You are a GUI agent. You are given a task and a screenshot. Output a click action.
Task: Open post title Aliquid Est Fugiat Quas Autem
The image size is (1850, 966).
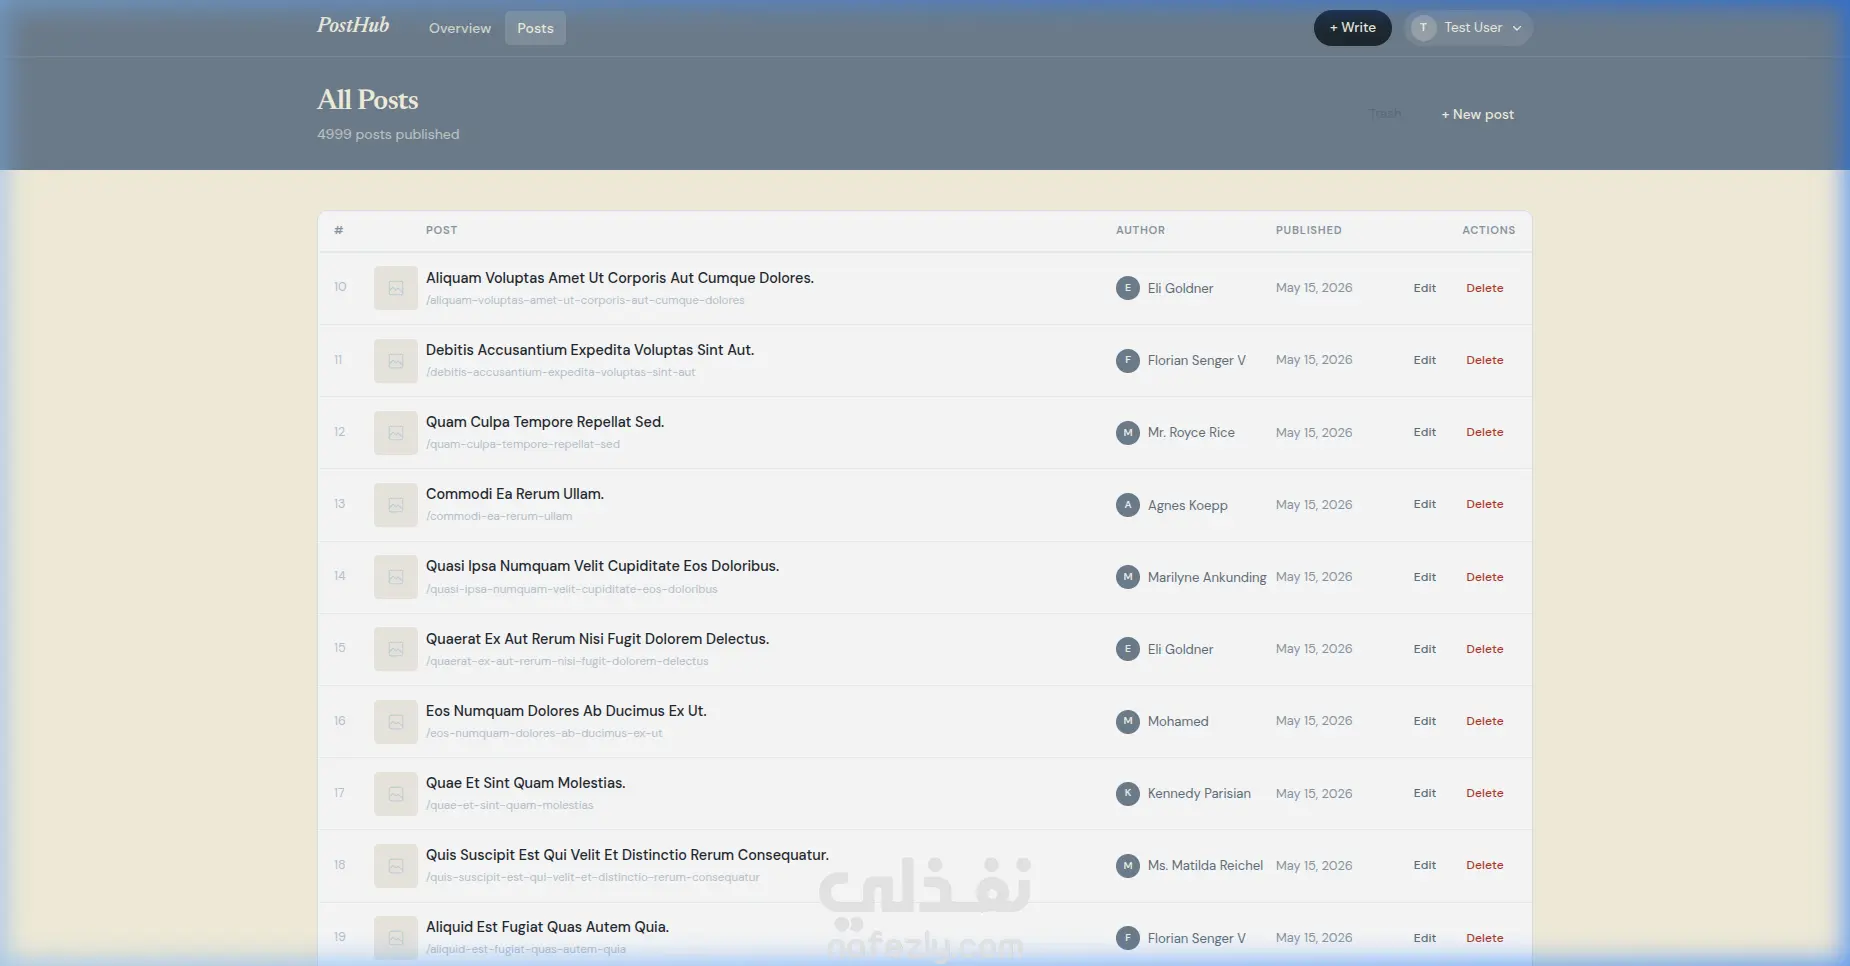547,927
